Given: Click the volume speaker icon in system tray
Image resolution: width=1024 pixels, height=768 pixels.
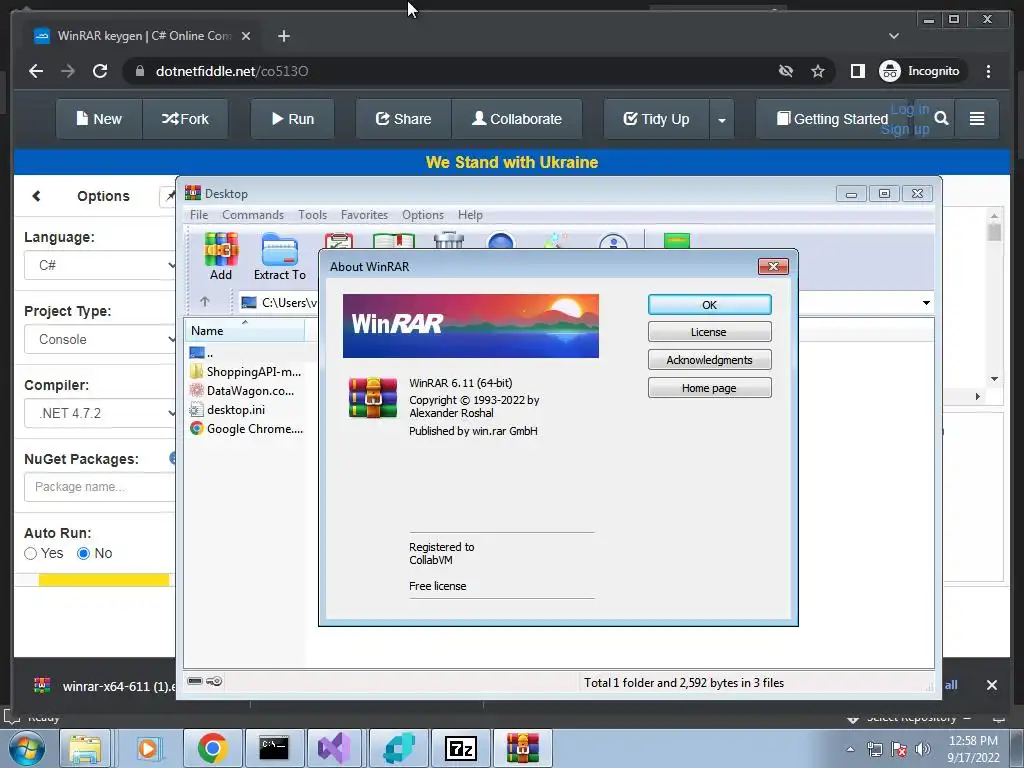Looking at the screenshot, I should pos(923,749).
